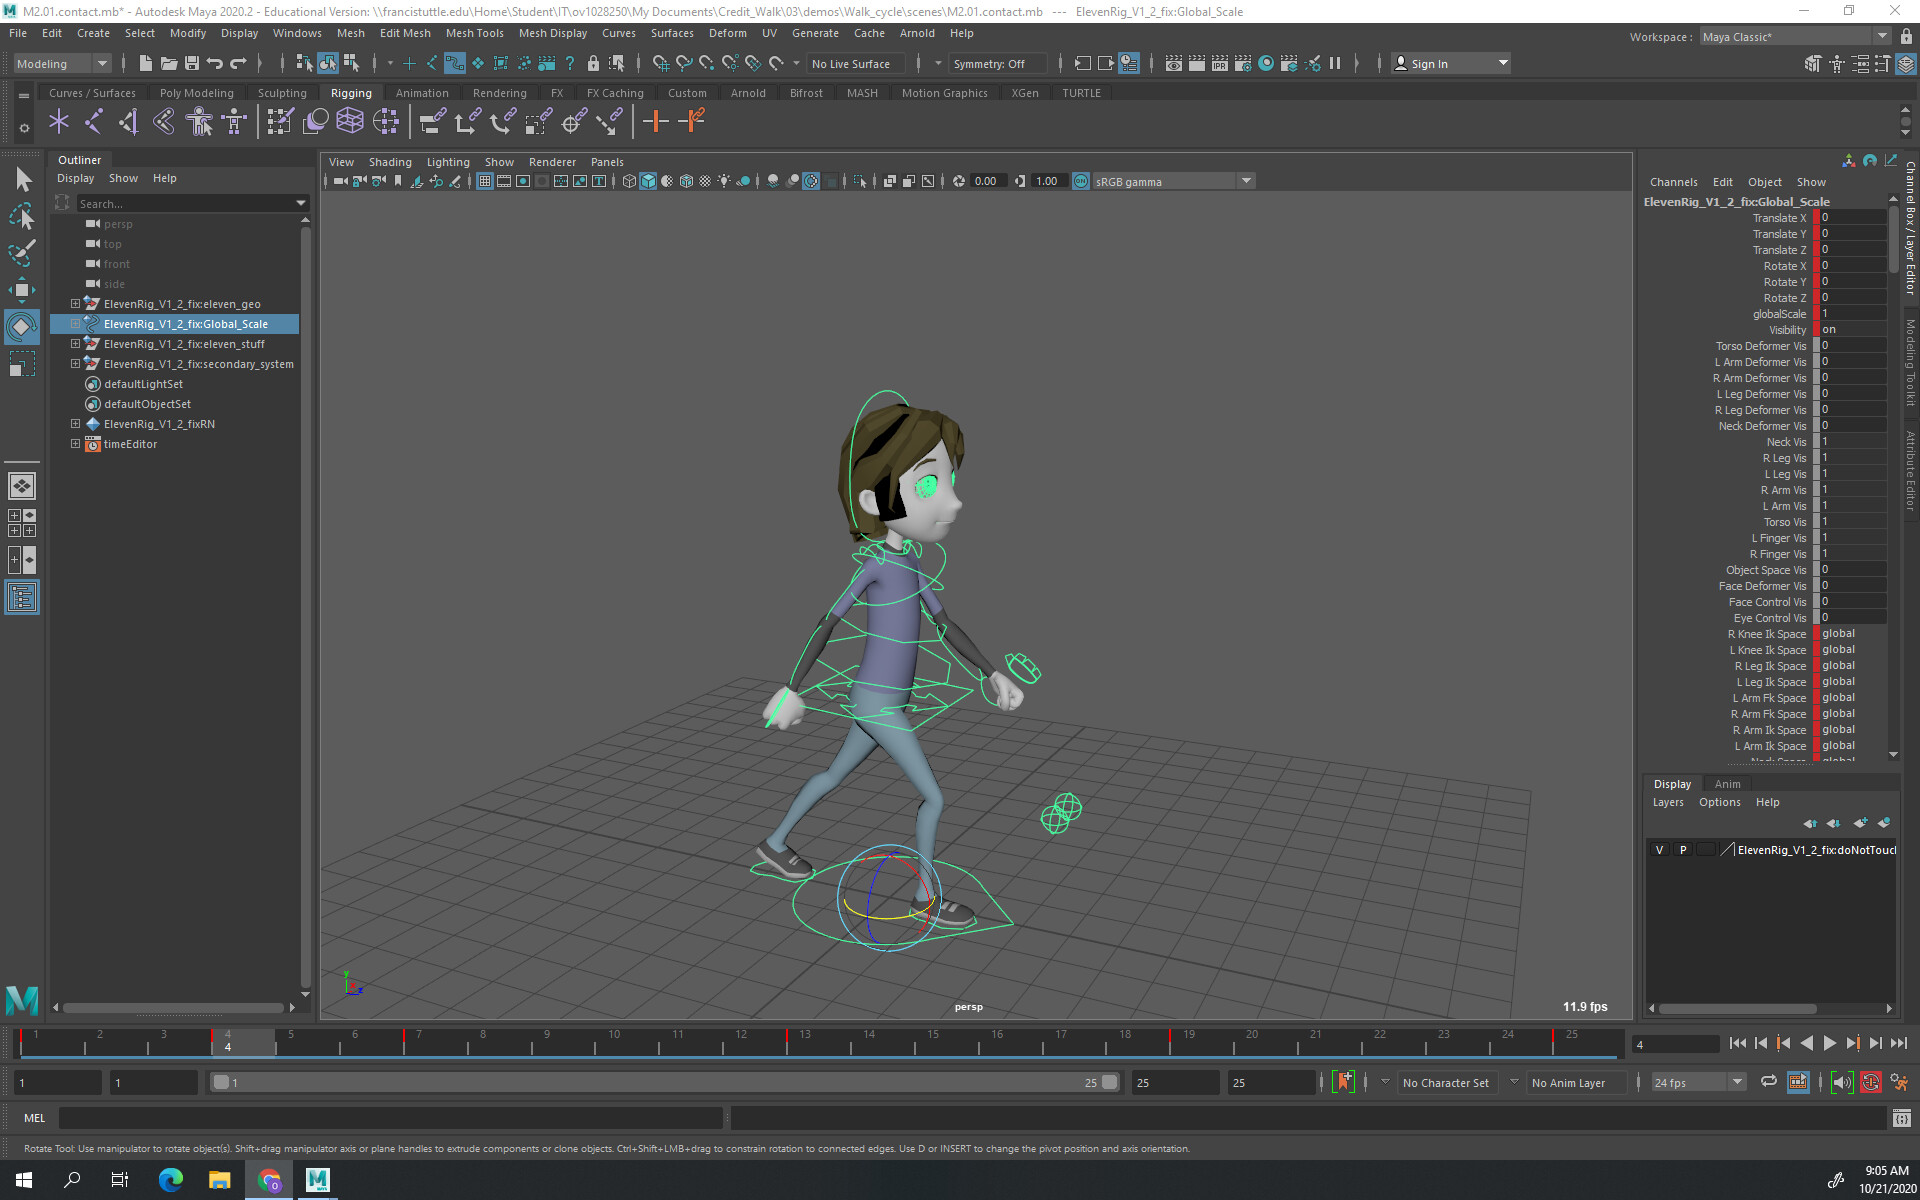Select the Rotate tool in the Tool Box
This screenshot has height=1200, width=1920.
pos(21,326)
